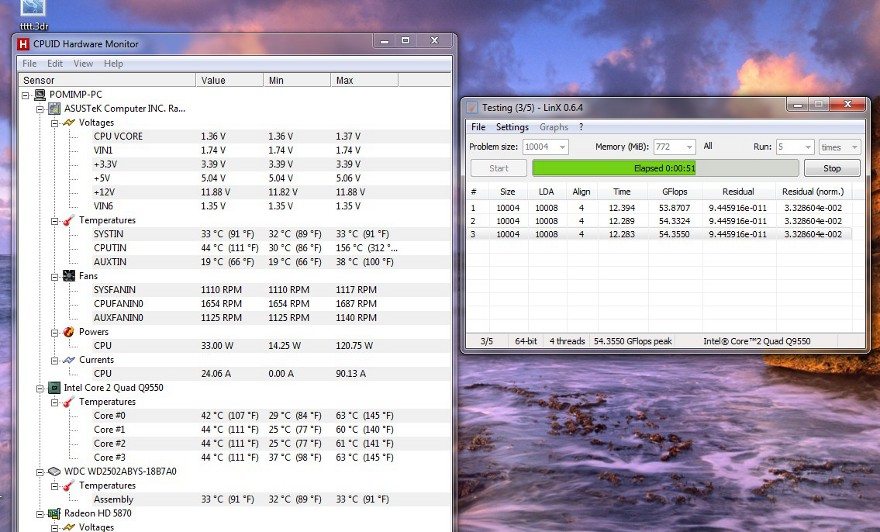The height and width of the screenshot is (532, 880).
Task: Click the Intel Core 2 Quad chip icon
Action: (54, 387)
